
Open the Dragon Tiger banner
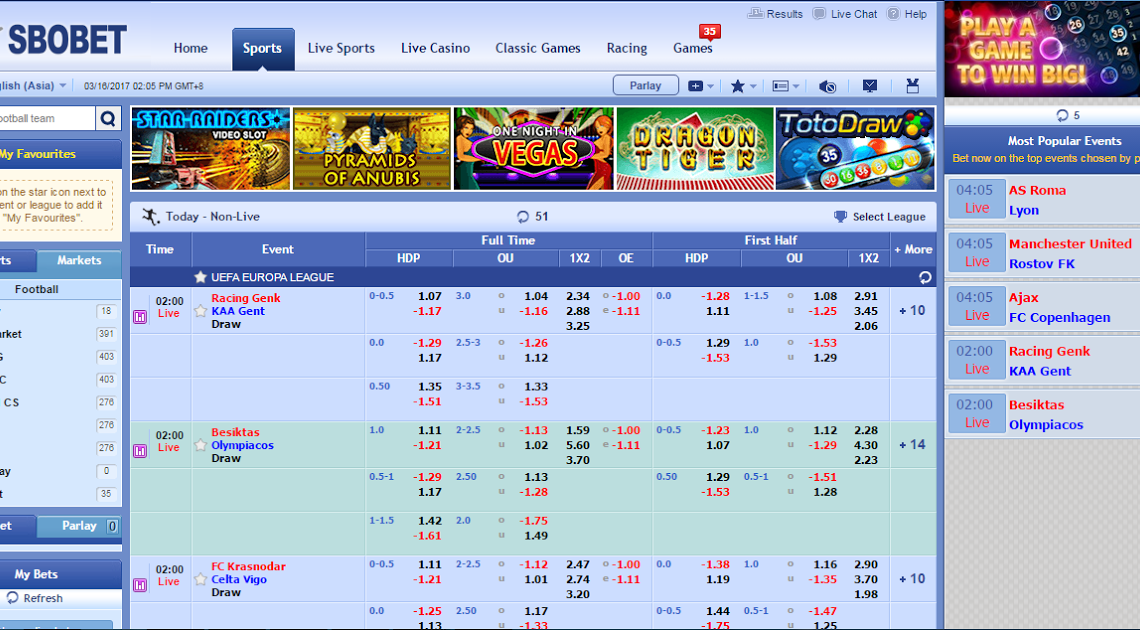[x=695, y=149]
